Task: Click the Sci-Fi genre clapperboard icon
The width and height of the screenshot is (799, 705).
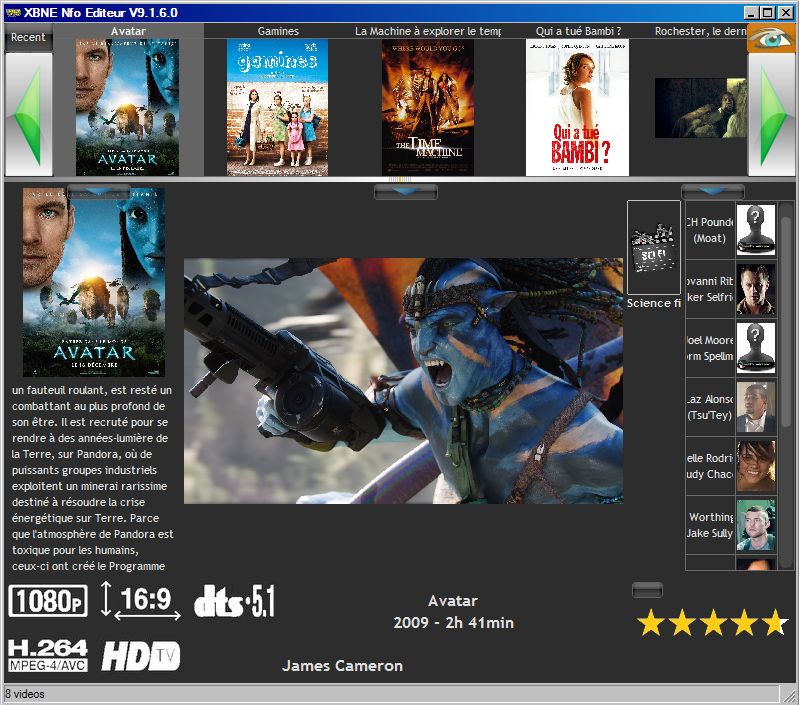Action: (654, 248)
